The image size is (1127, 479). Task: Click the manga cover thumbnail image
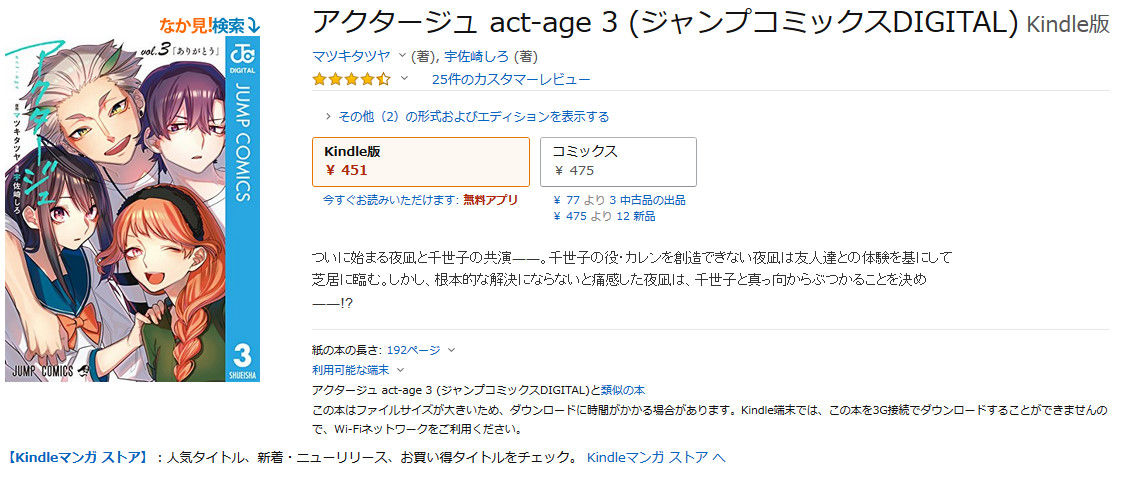coord(130,210)
